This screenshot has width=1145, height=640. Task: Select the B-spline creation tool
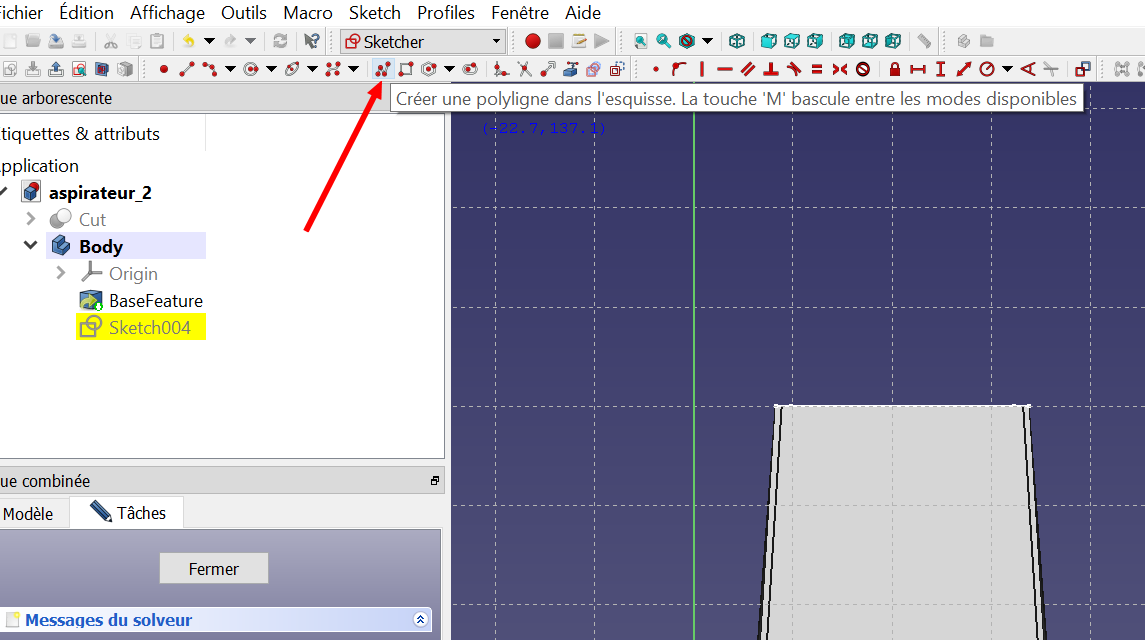pos(333,69)
